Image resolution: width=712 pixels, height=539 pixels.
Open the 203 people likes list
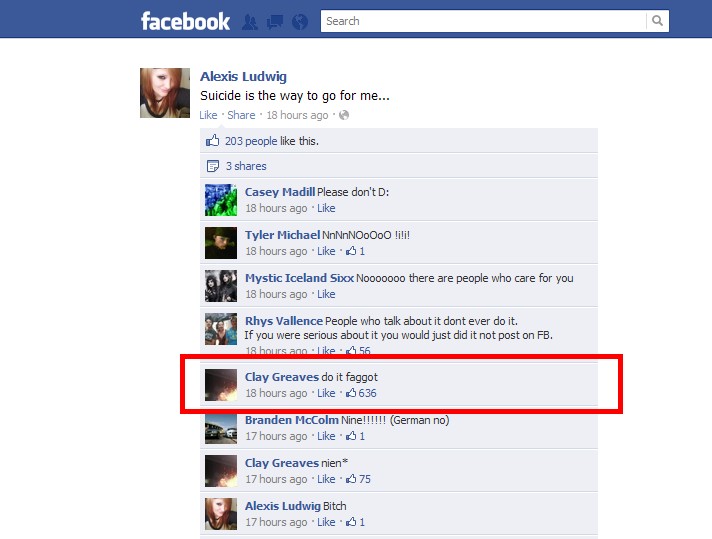click(251, 141)
